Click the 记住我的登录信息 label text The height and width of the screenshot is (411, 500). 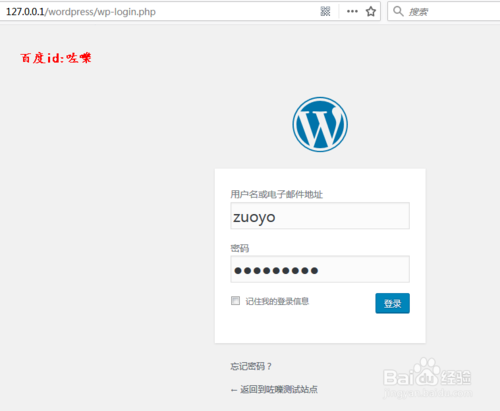pos(277,301)
